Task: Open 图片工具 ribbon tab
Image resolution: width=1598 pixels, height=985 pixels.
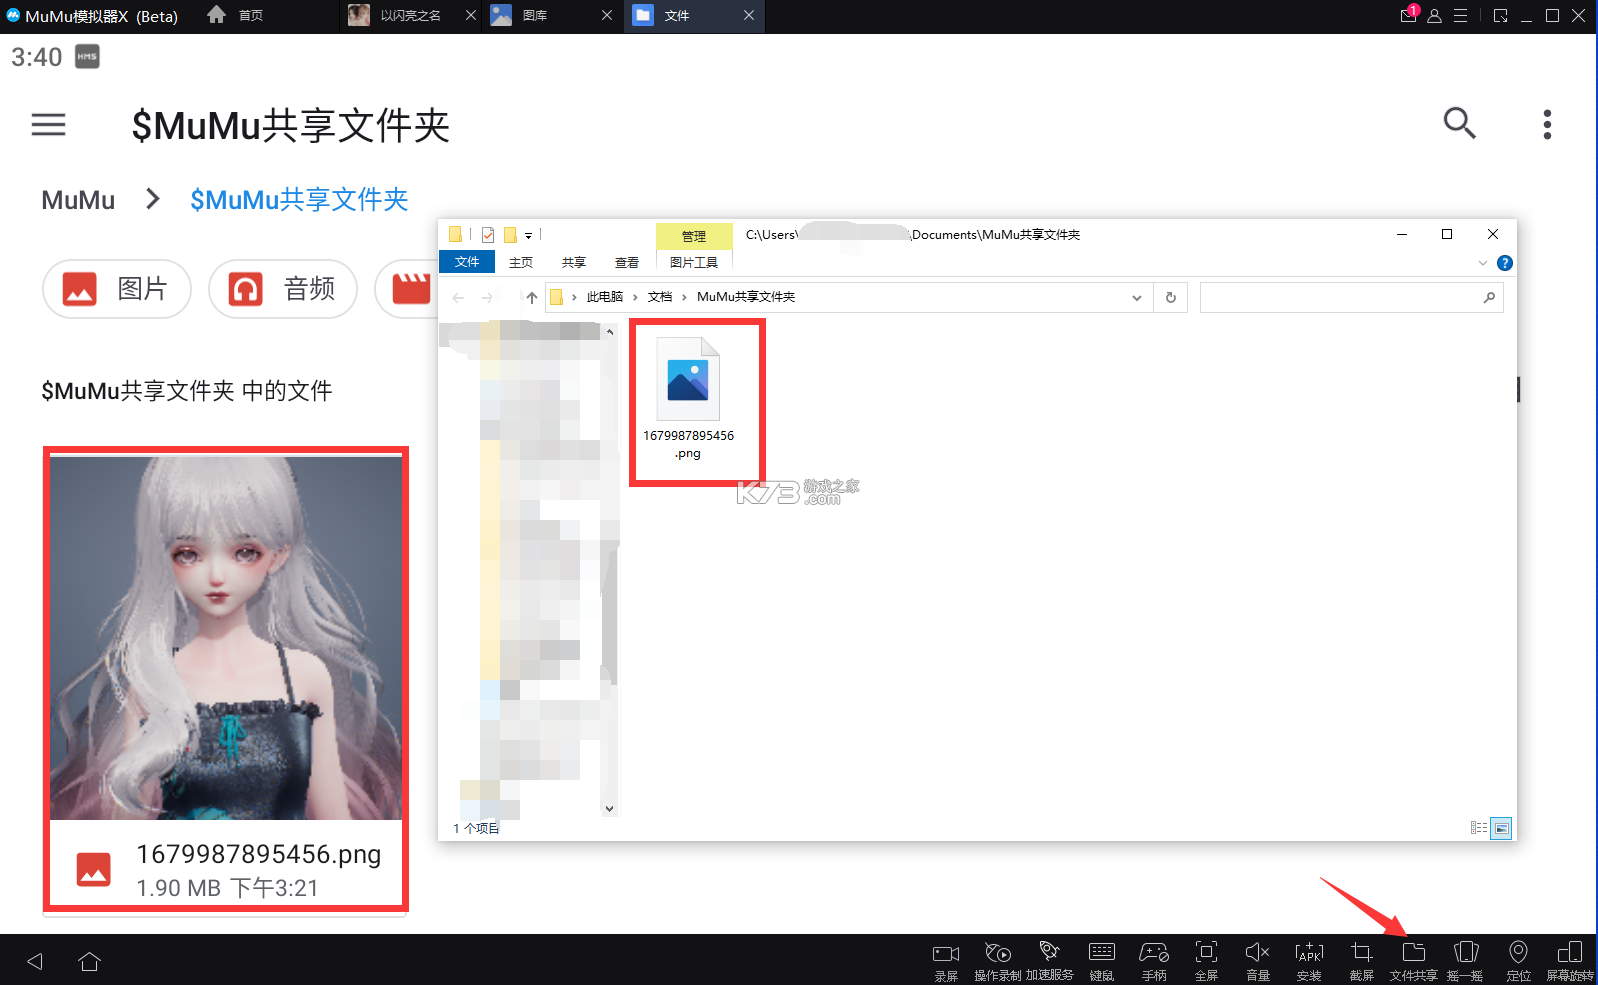Action: [694, 262]
